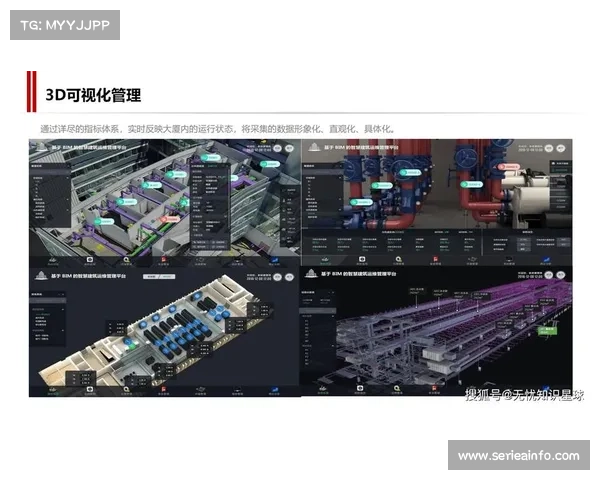
Task: Click BIM platform logo in pump-room panel
Action: click(x=314, y=147)
